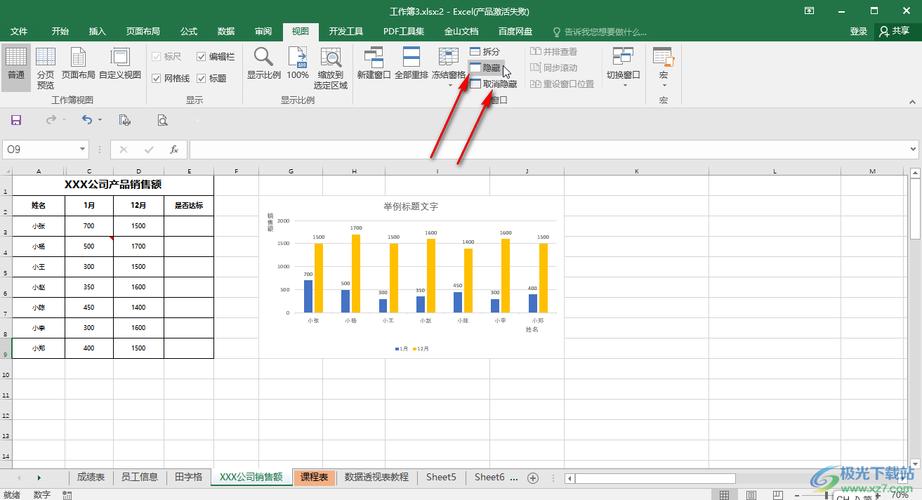Open Switch Windows (切换窗口) menu
922x500 pixels.
tap(623, 66)
